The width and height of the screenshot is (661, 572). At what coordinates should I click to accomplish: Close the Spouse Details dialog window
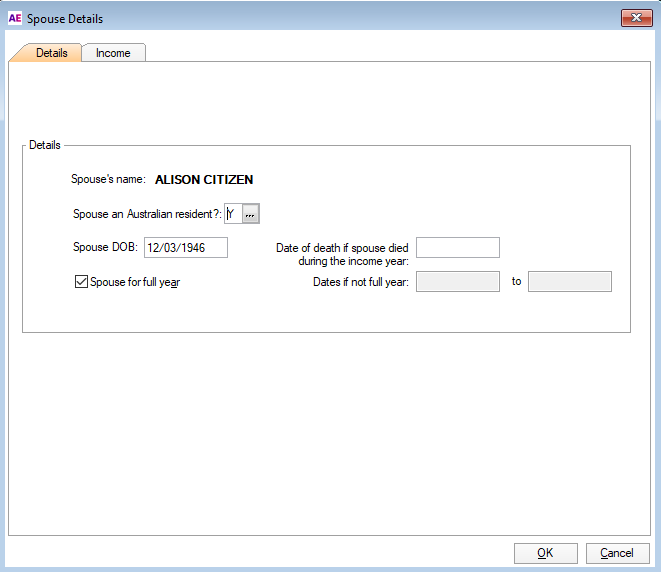(636, 18)
